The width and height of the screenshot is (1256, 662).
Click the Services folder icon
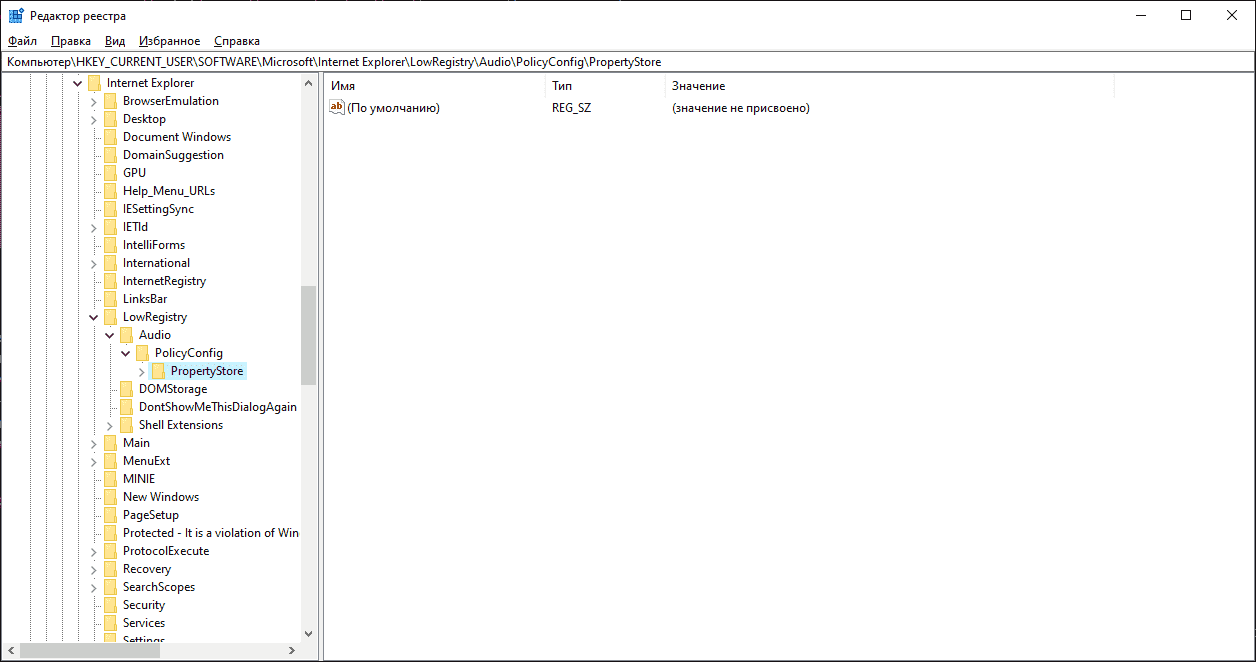[x=110, y=623]
